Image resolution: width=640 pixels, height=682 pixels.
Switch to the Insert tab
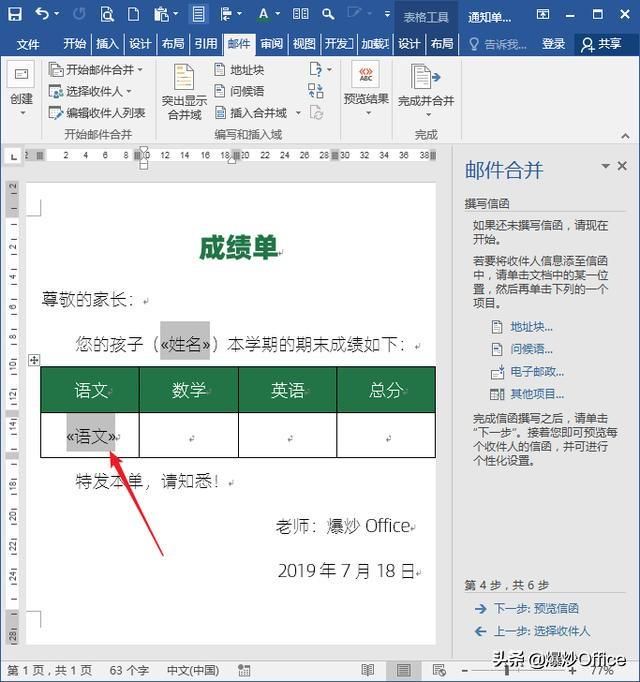click(107, 44)
